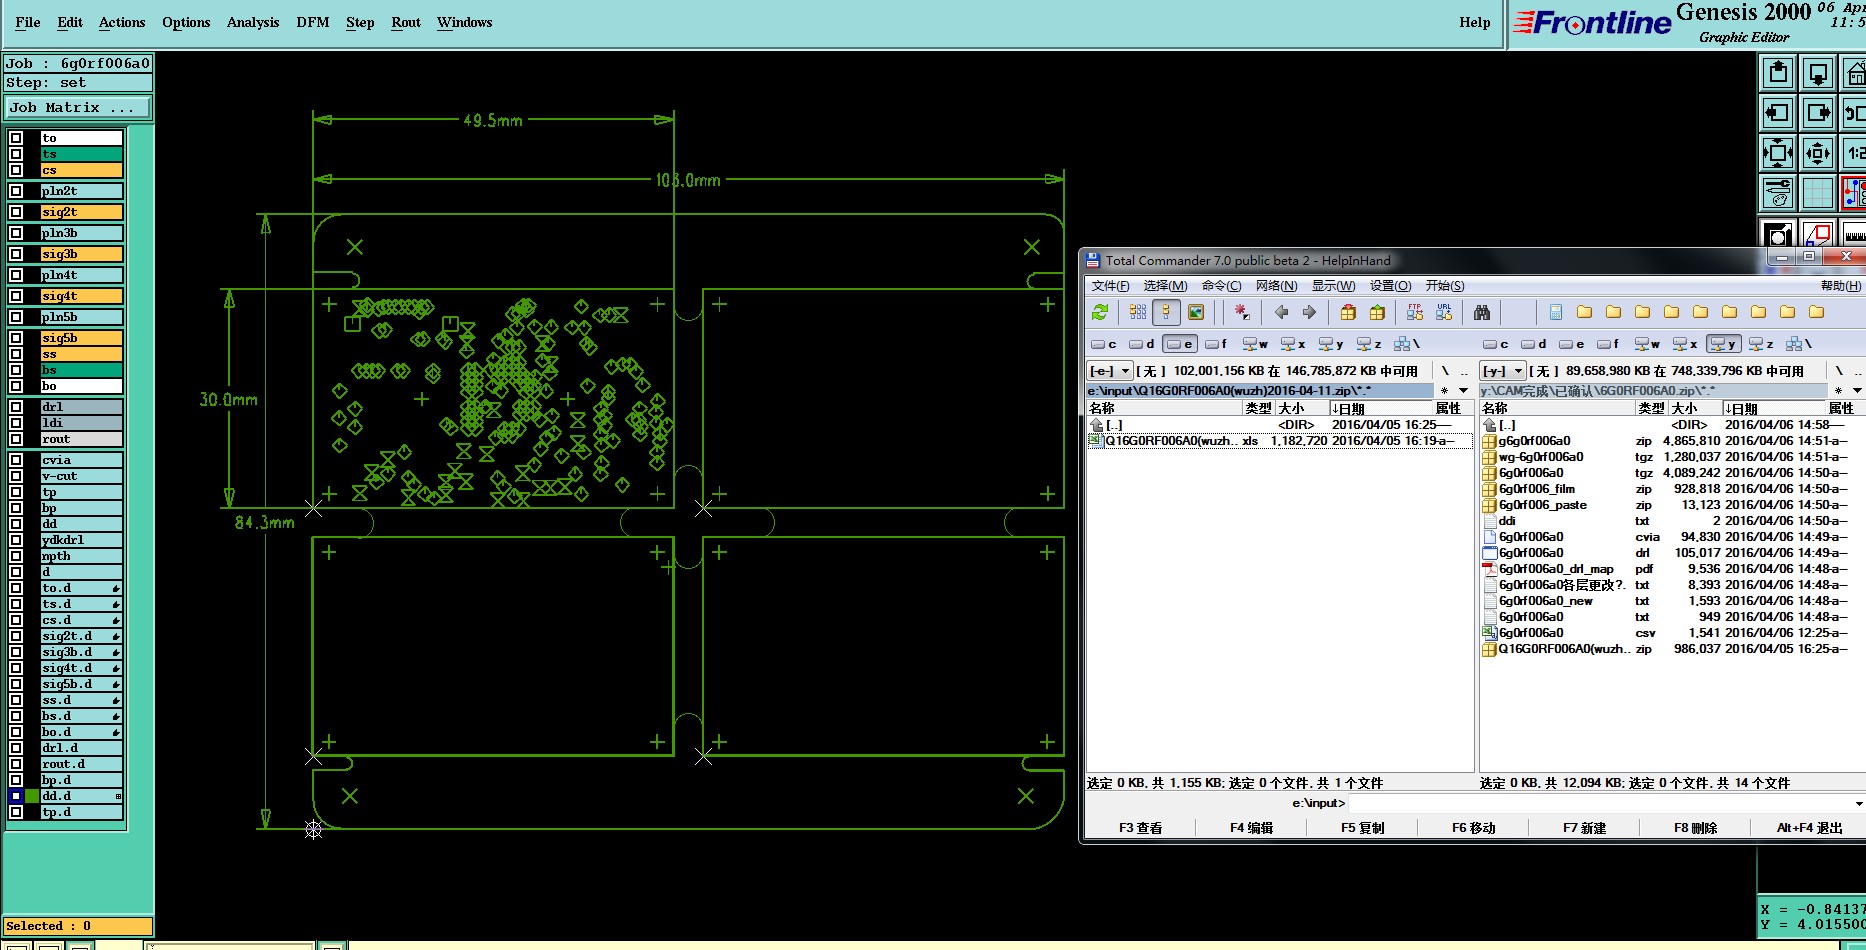Viewport: 1866px width, 950px height.
Task: Sort left panel by 日期 column header
Action: [x=1380, y=408]
